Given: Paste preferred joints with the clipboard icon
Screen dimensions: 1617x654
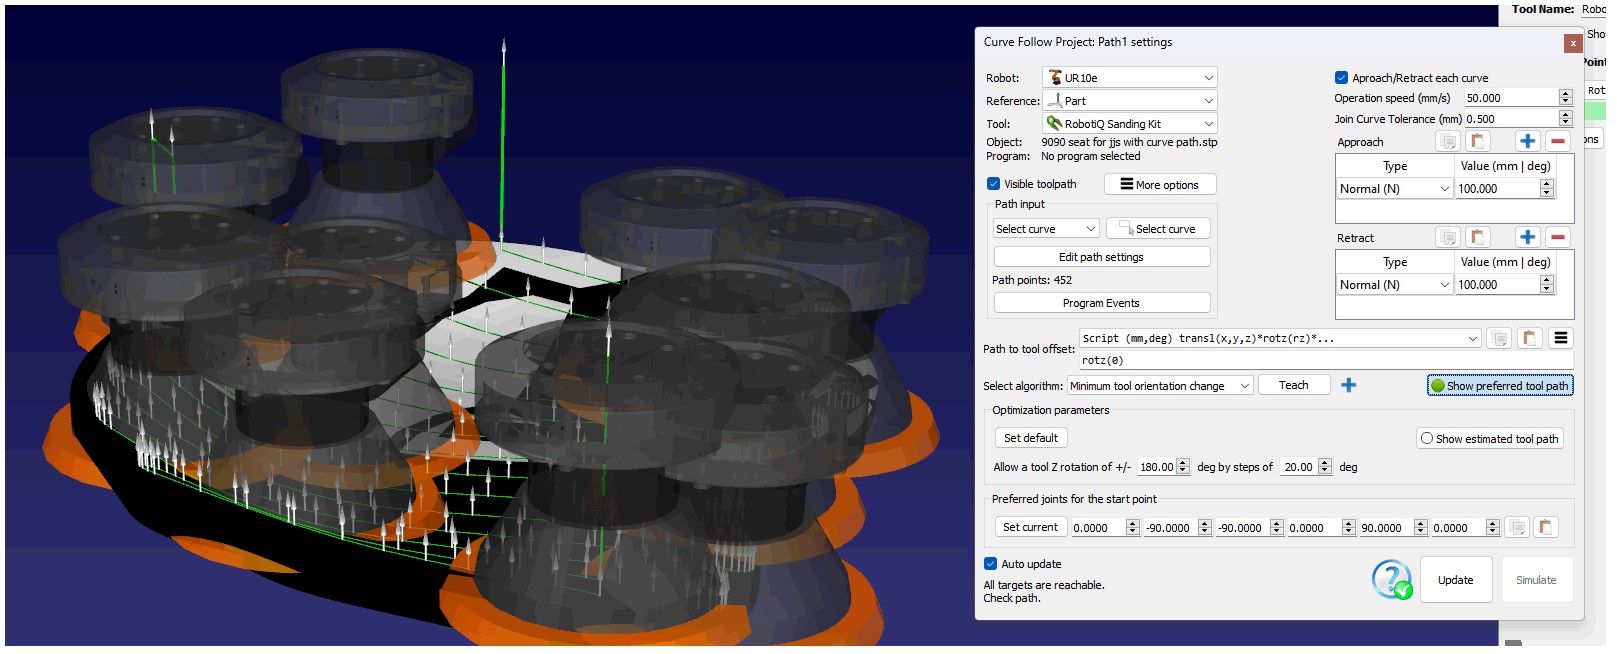Looking at the screenshot, I should click(1545, 527).
